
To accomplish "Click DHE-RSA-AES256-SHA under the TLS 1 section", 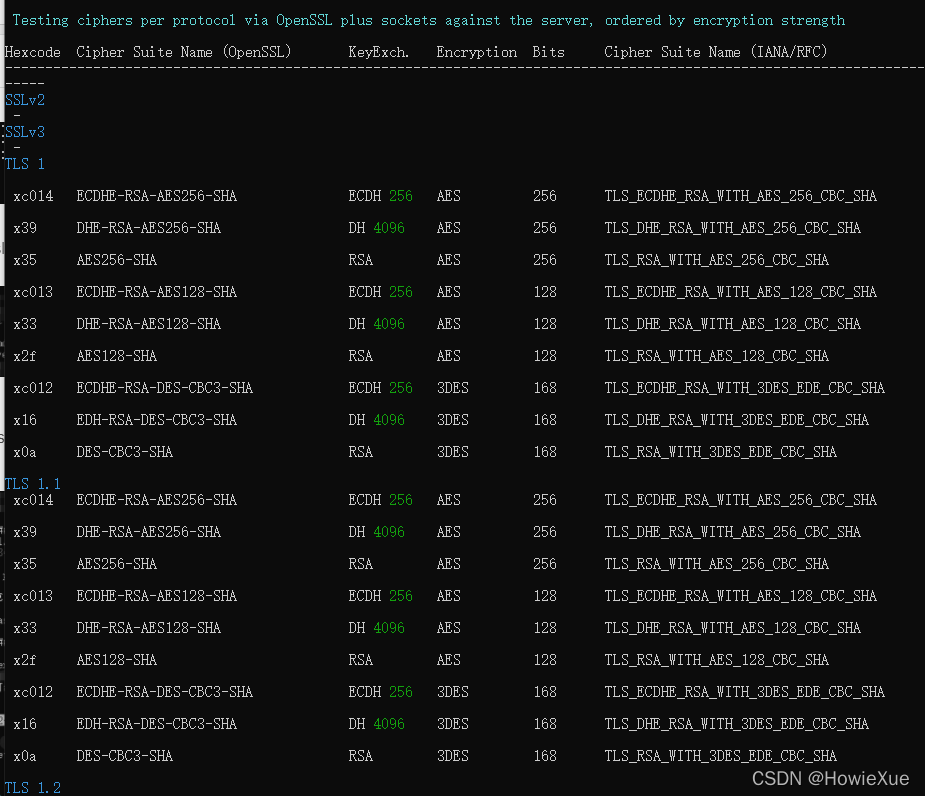I will tap(149, 228).
